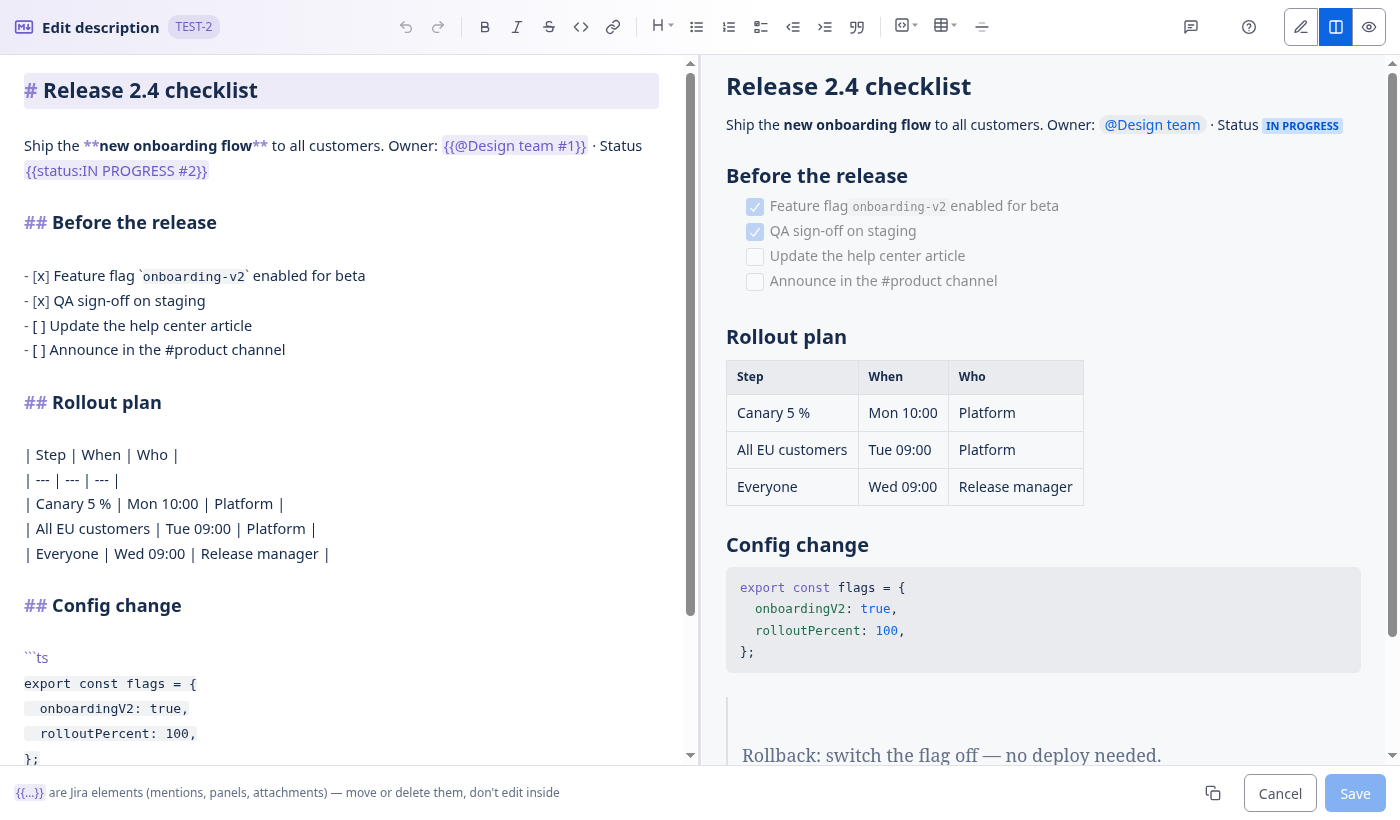Image resolution: width=1400 pixels, height=820 pixels.
Task: Click the Who column header in table
Action: point(1016,377)
